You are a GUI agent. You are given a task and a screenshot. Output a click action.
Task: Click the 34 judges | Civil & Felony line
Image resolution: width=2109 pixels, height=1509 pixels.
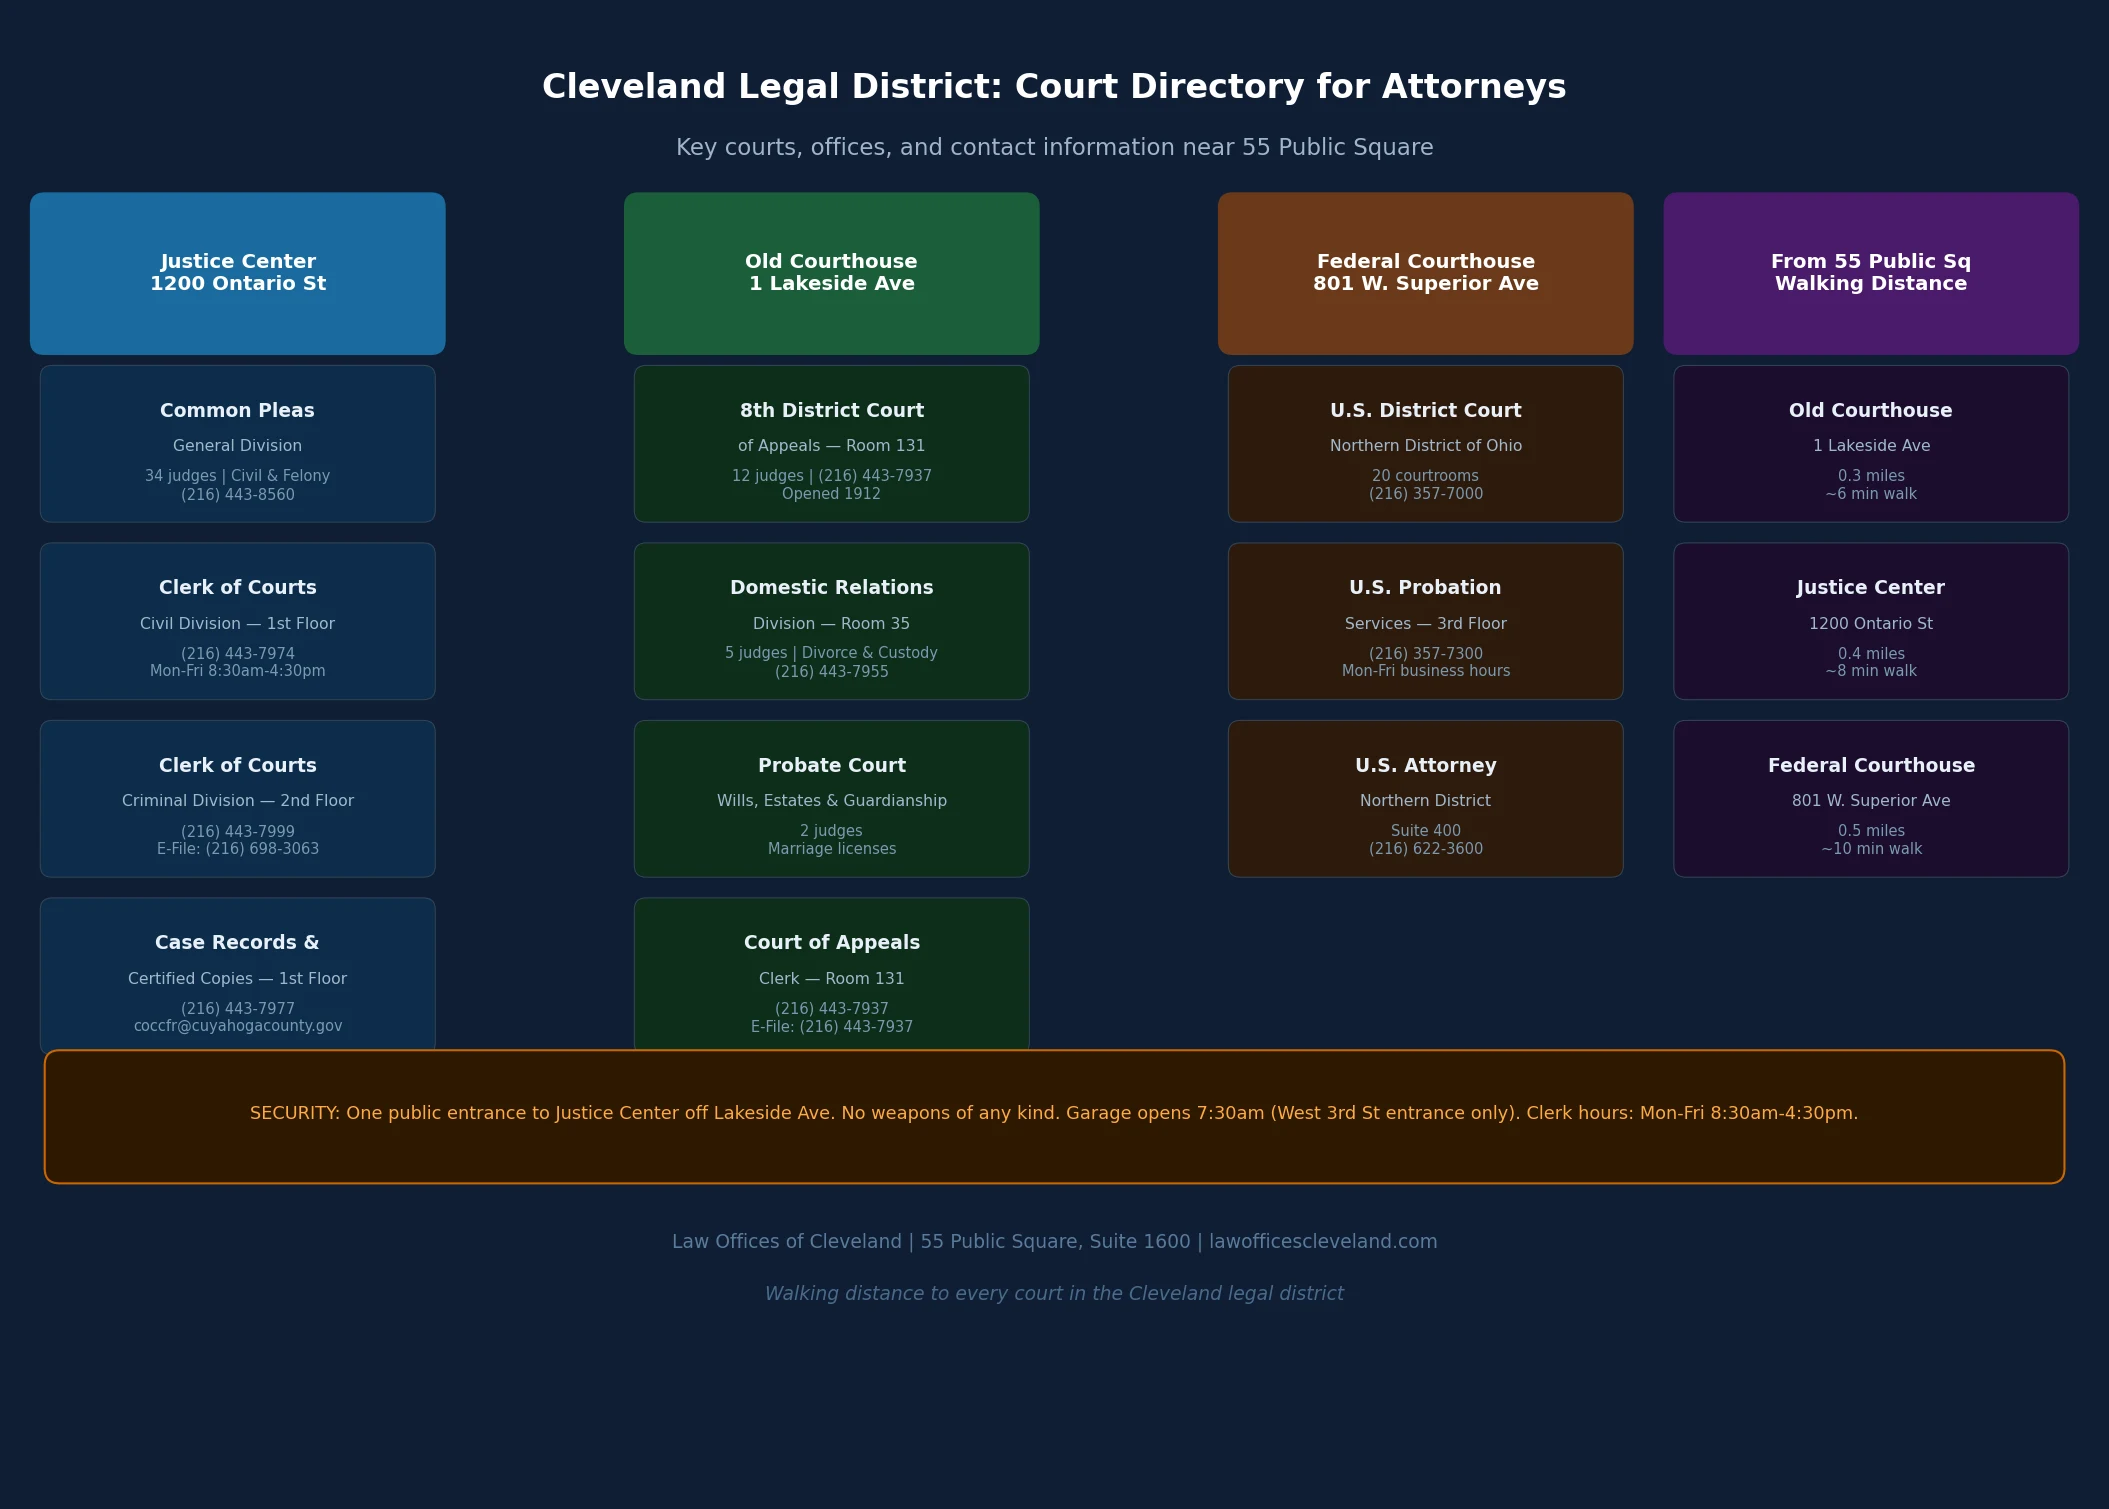tap(238, 476)
